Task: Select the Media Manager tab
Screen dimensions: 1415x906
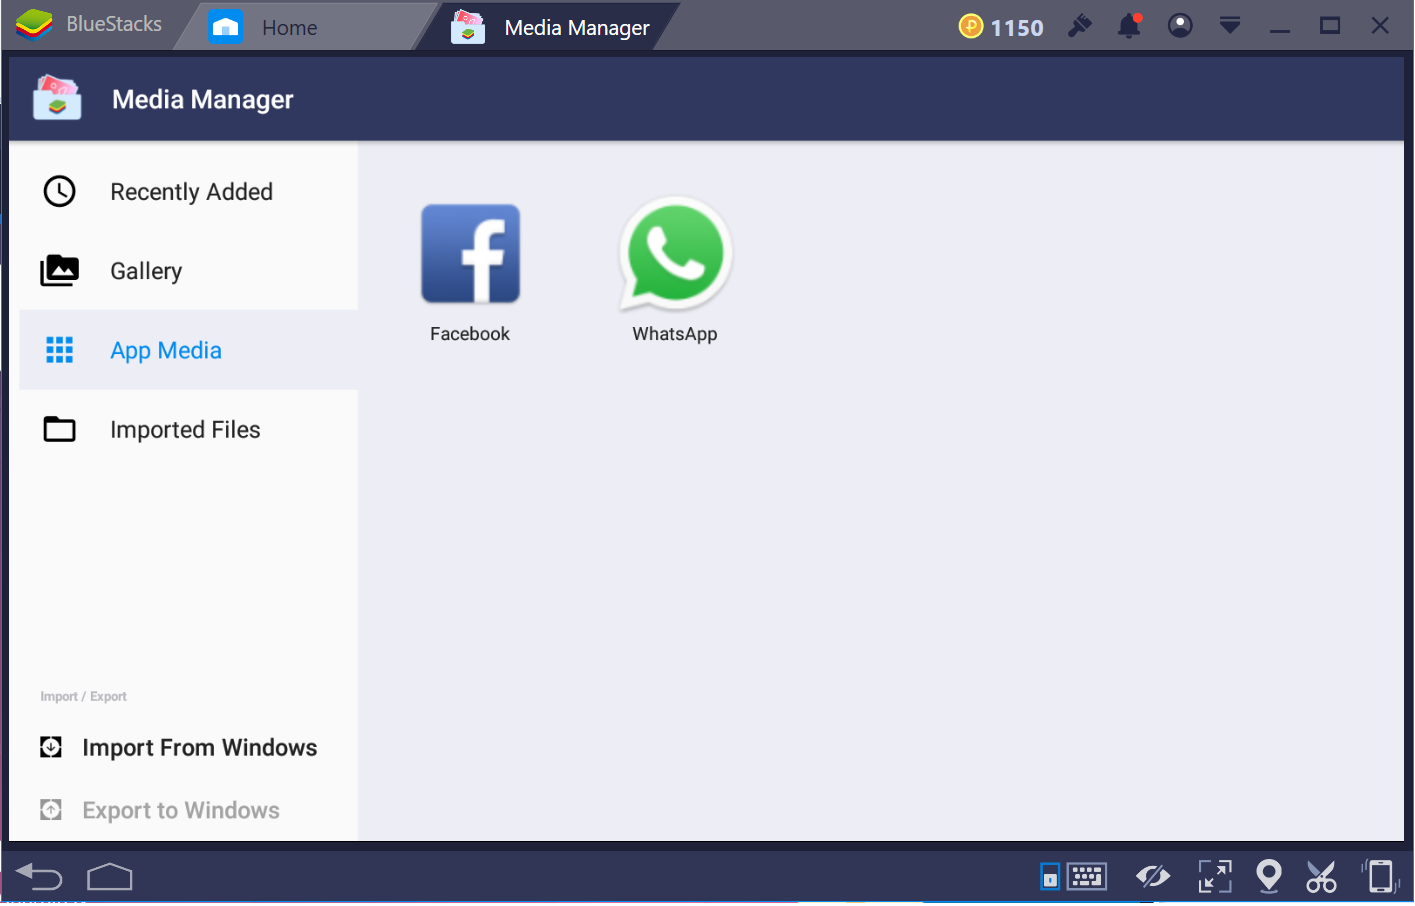Action: [550, 27]
